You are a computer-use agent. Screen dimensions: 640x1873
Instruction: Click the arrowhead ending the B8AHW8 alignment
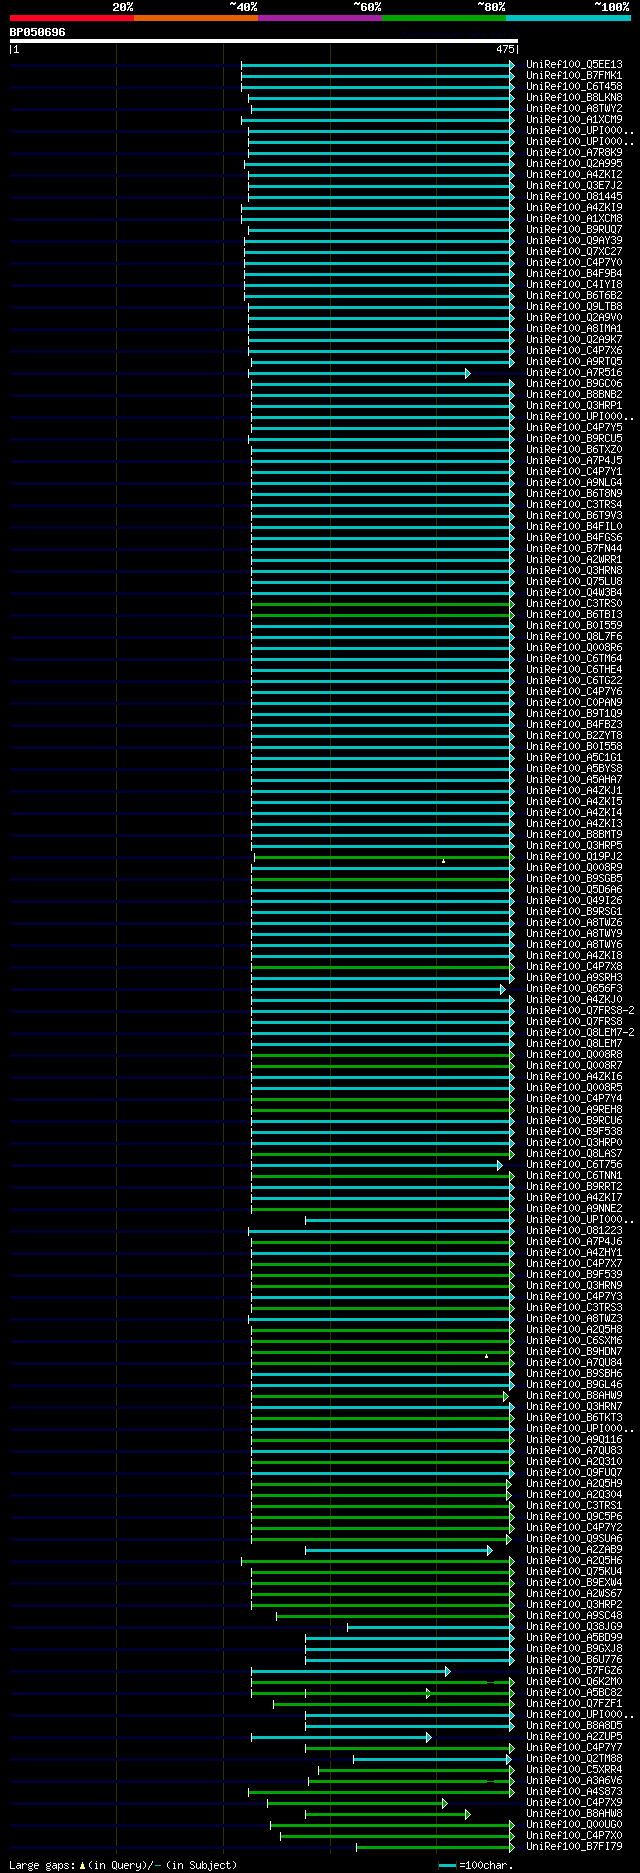point(467,1814)
